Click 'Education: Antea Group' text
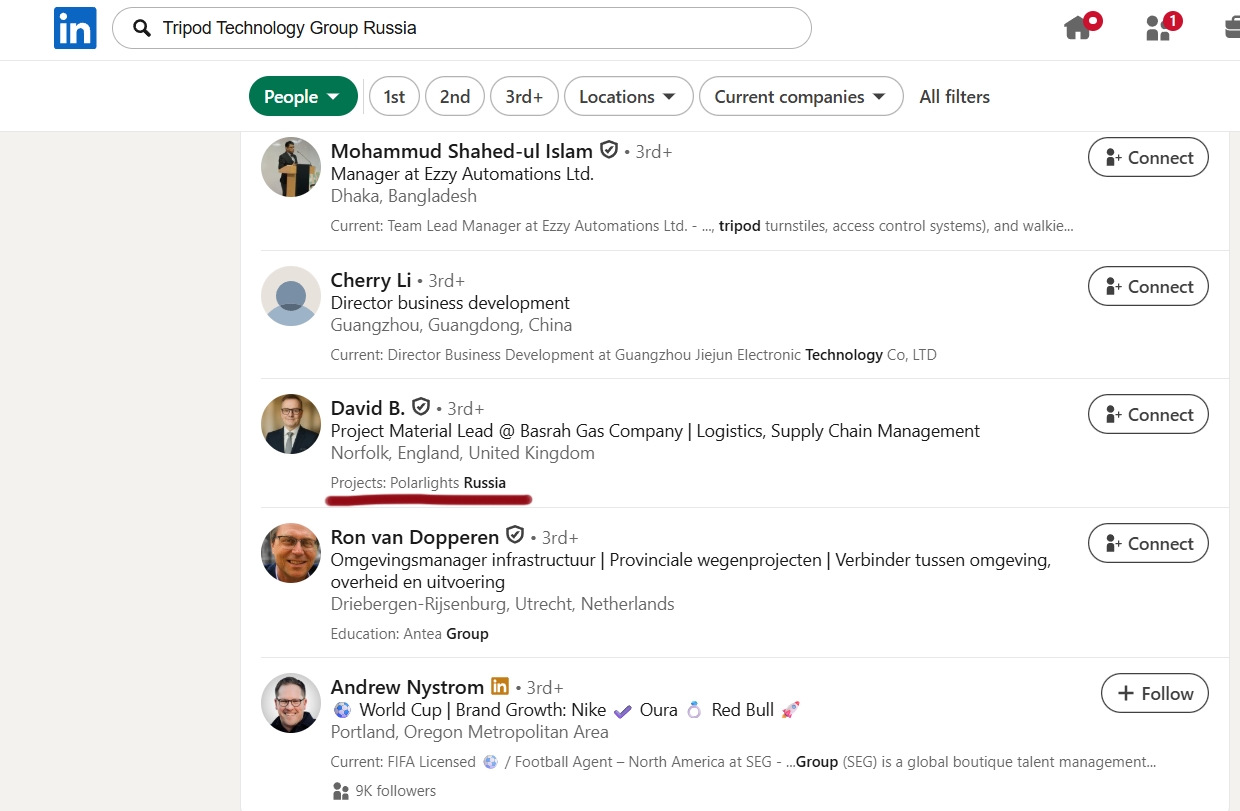 410,634
